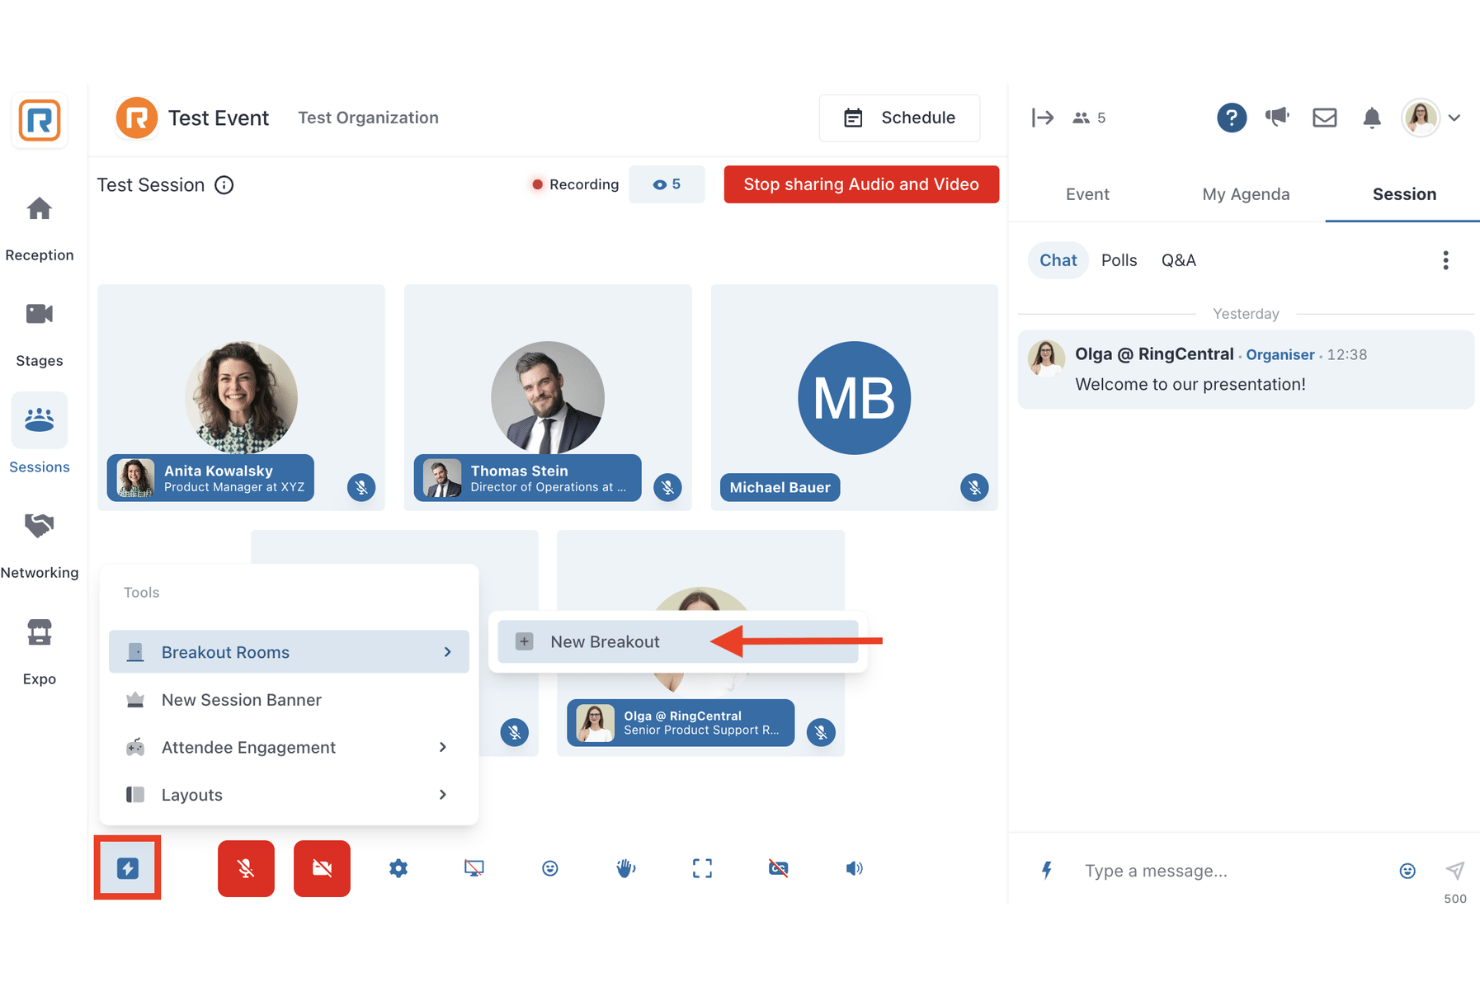Toggle Michael Bauer's muted mic icon
The image size is (1480, 987).
[x=974, y=487]
